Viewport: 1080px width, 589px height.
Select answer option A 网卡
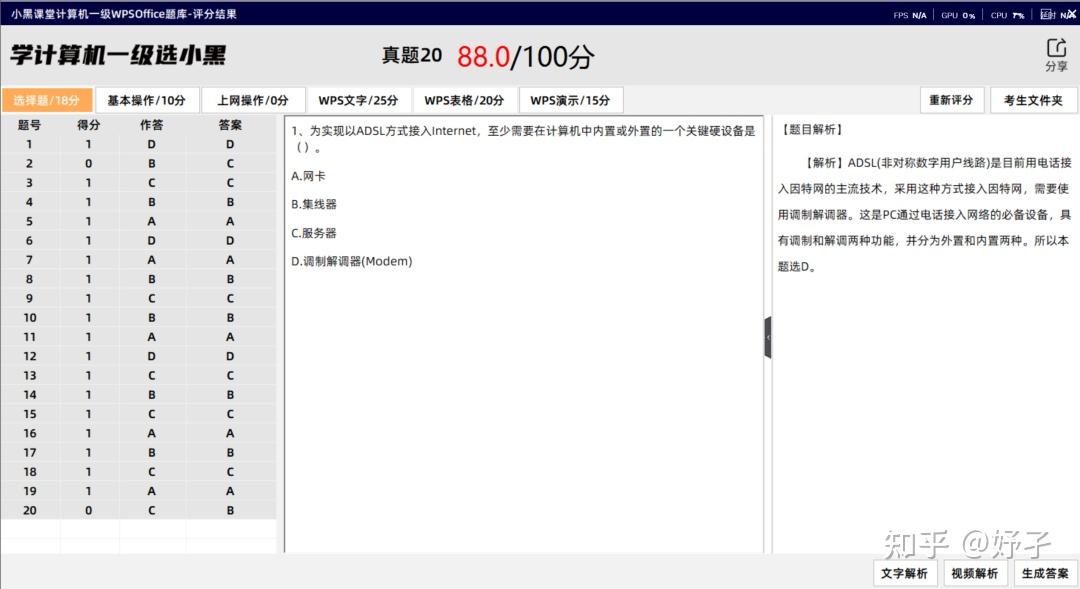[x=306, y=174]
